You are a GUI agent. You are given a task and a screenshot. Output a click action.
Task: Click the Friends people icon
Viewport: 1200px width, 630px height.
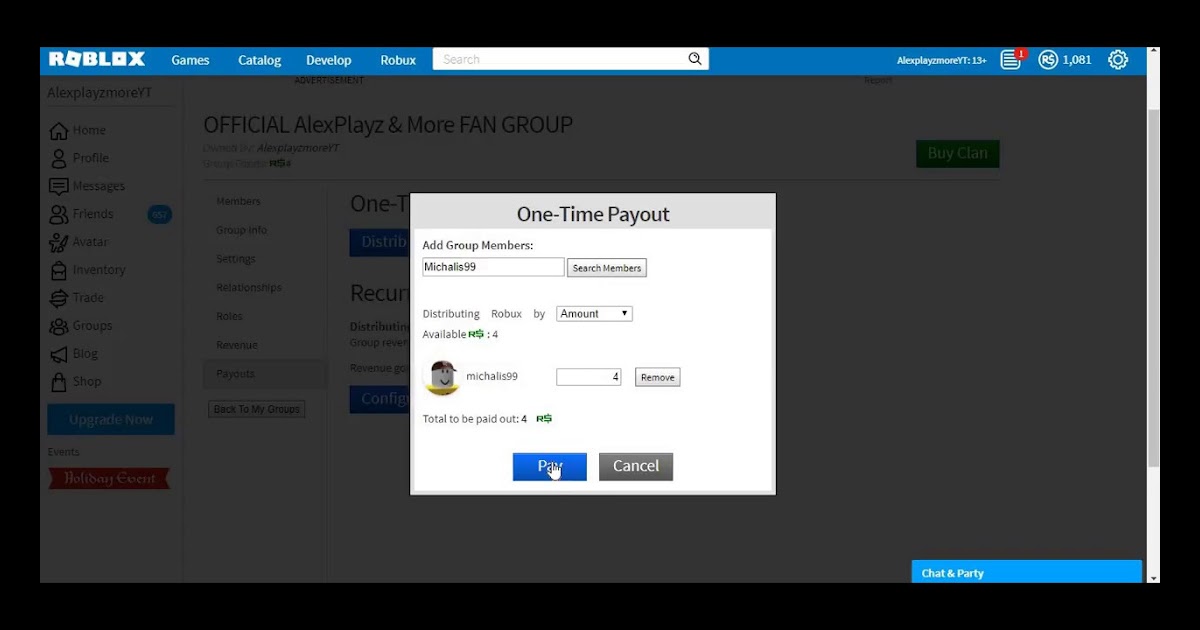59,214
